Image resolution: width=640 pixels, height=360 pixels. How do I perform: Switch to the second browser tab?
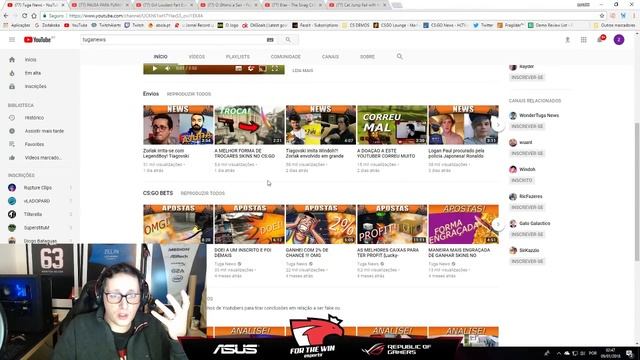(x=100, y=5)
